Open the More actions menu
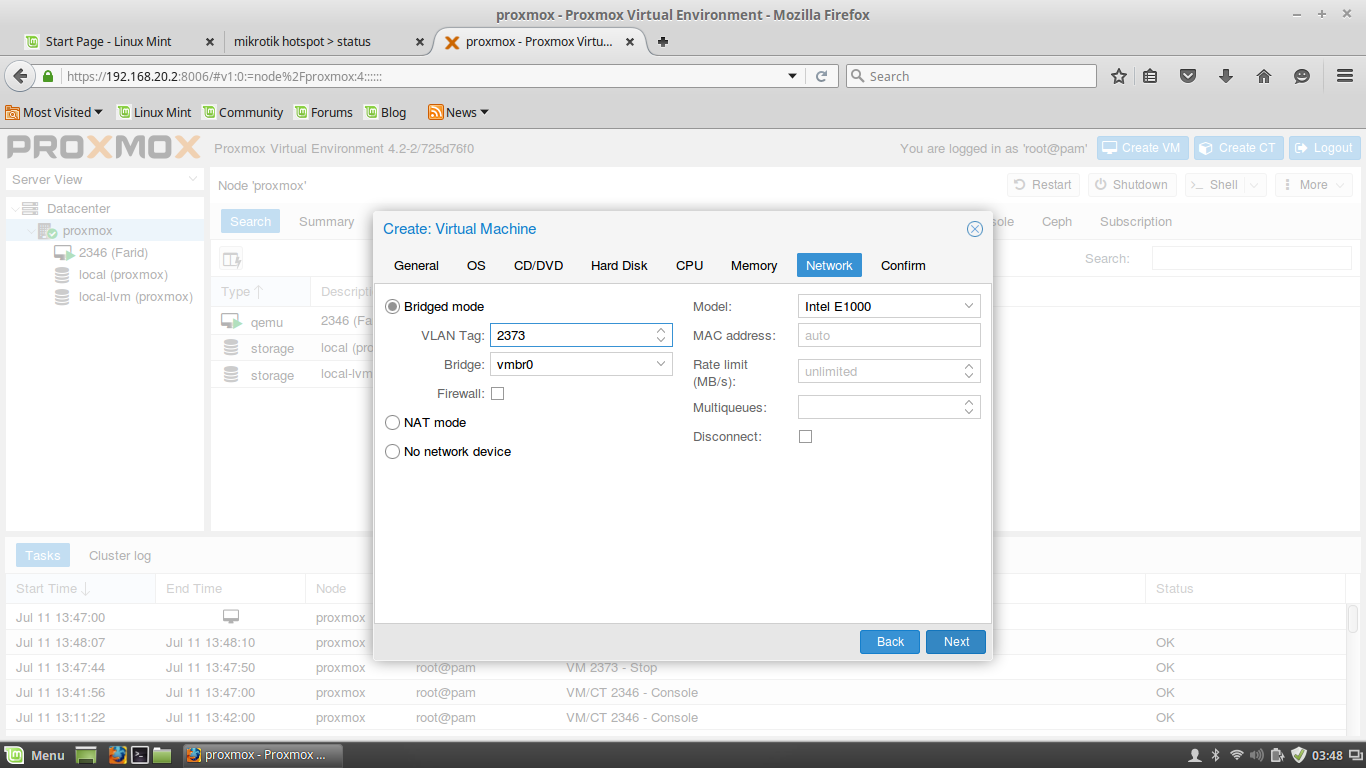 coord(1313,185)
